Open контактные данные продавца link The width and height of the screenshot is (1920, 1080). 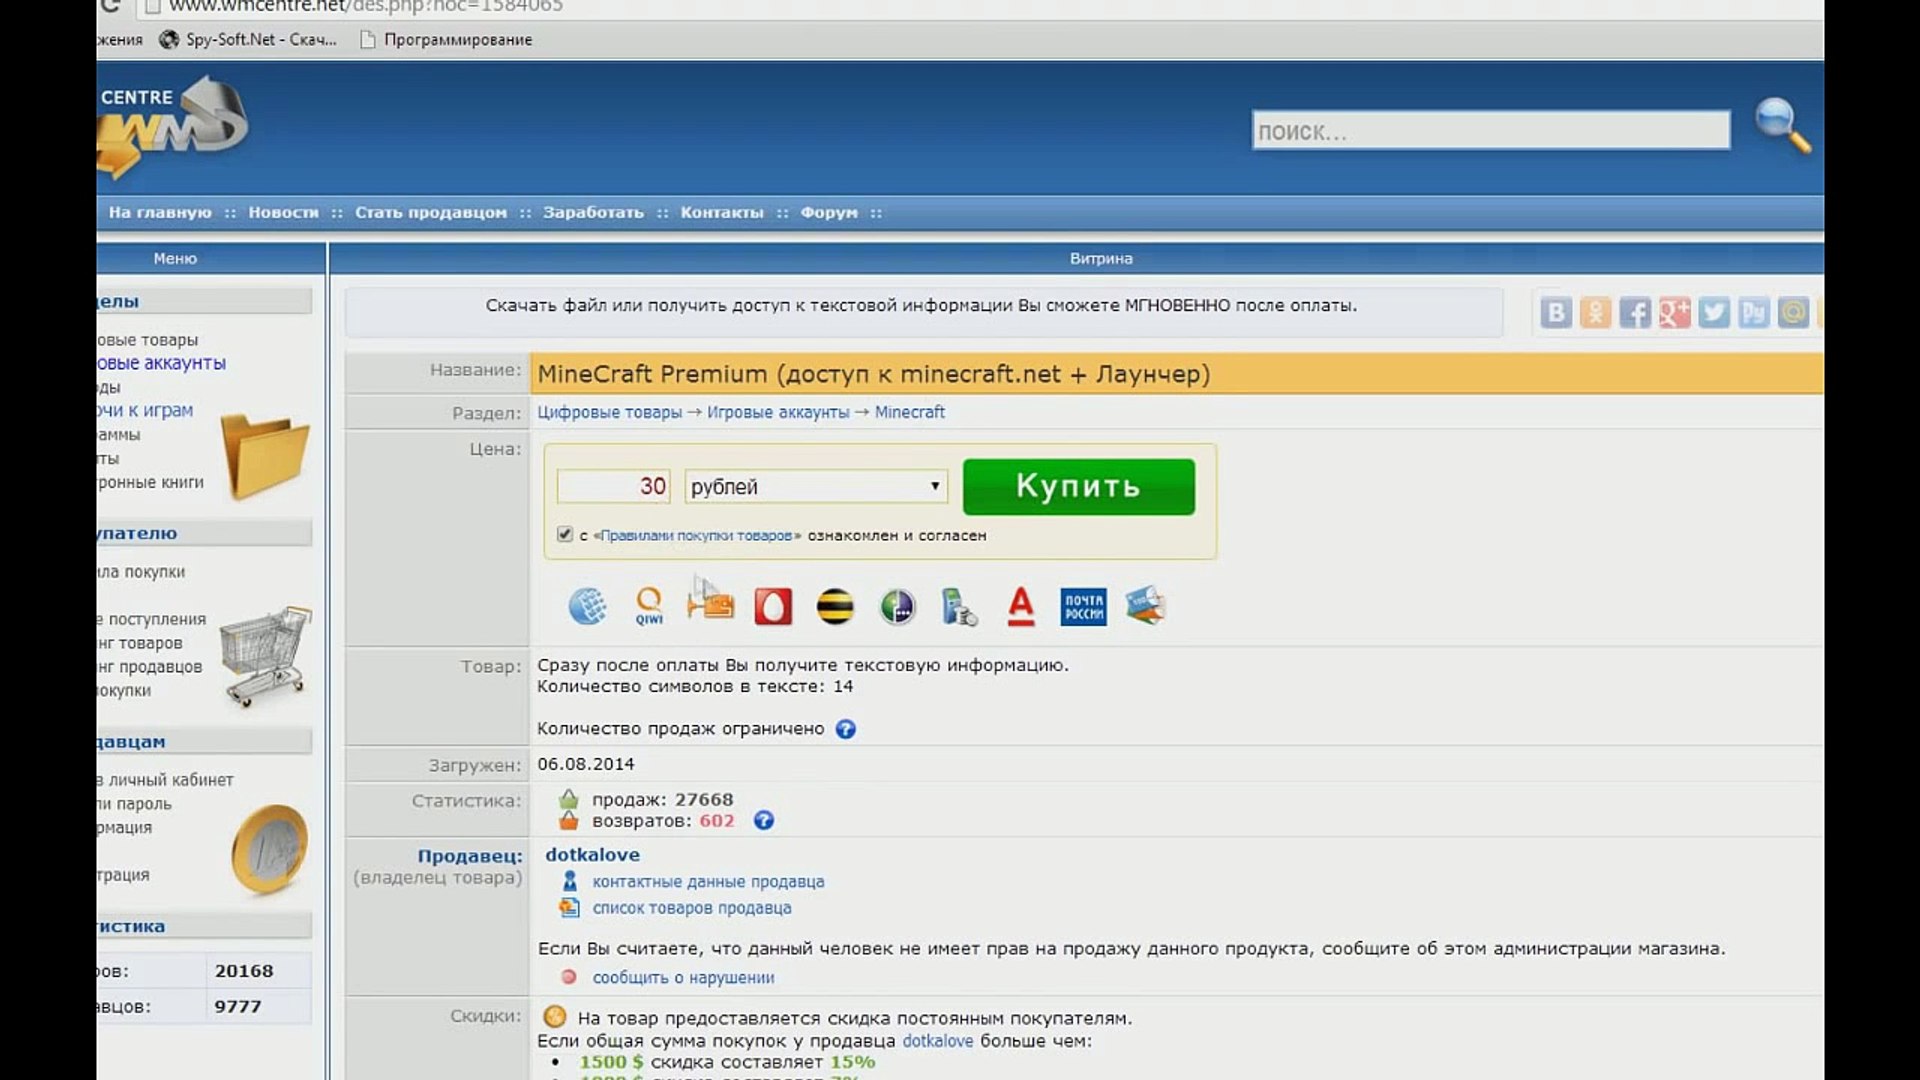pos(708,881)
